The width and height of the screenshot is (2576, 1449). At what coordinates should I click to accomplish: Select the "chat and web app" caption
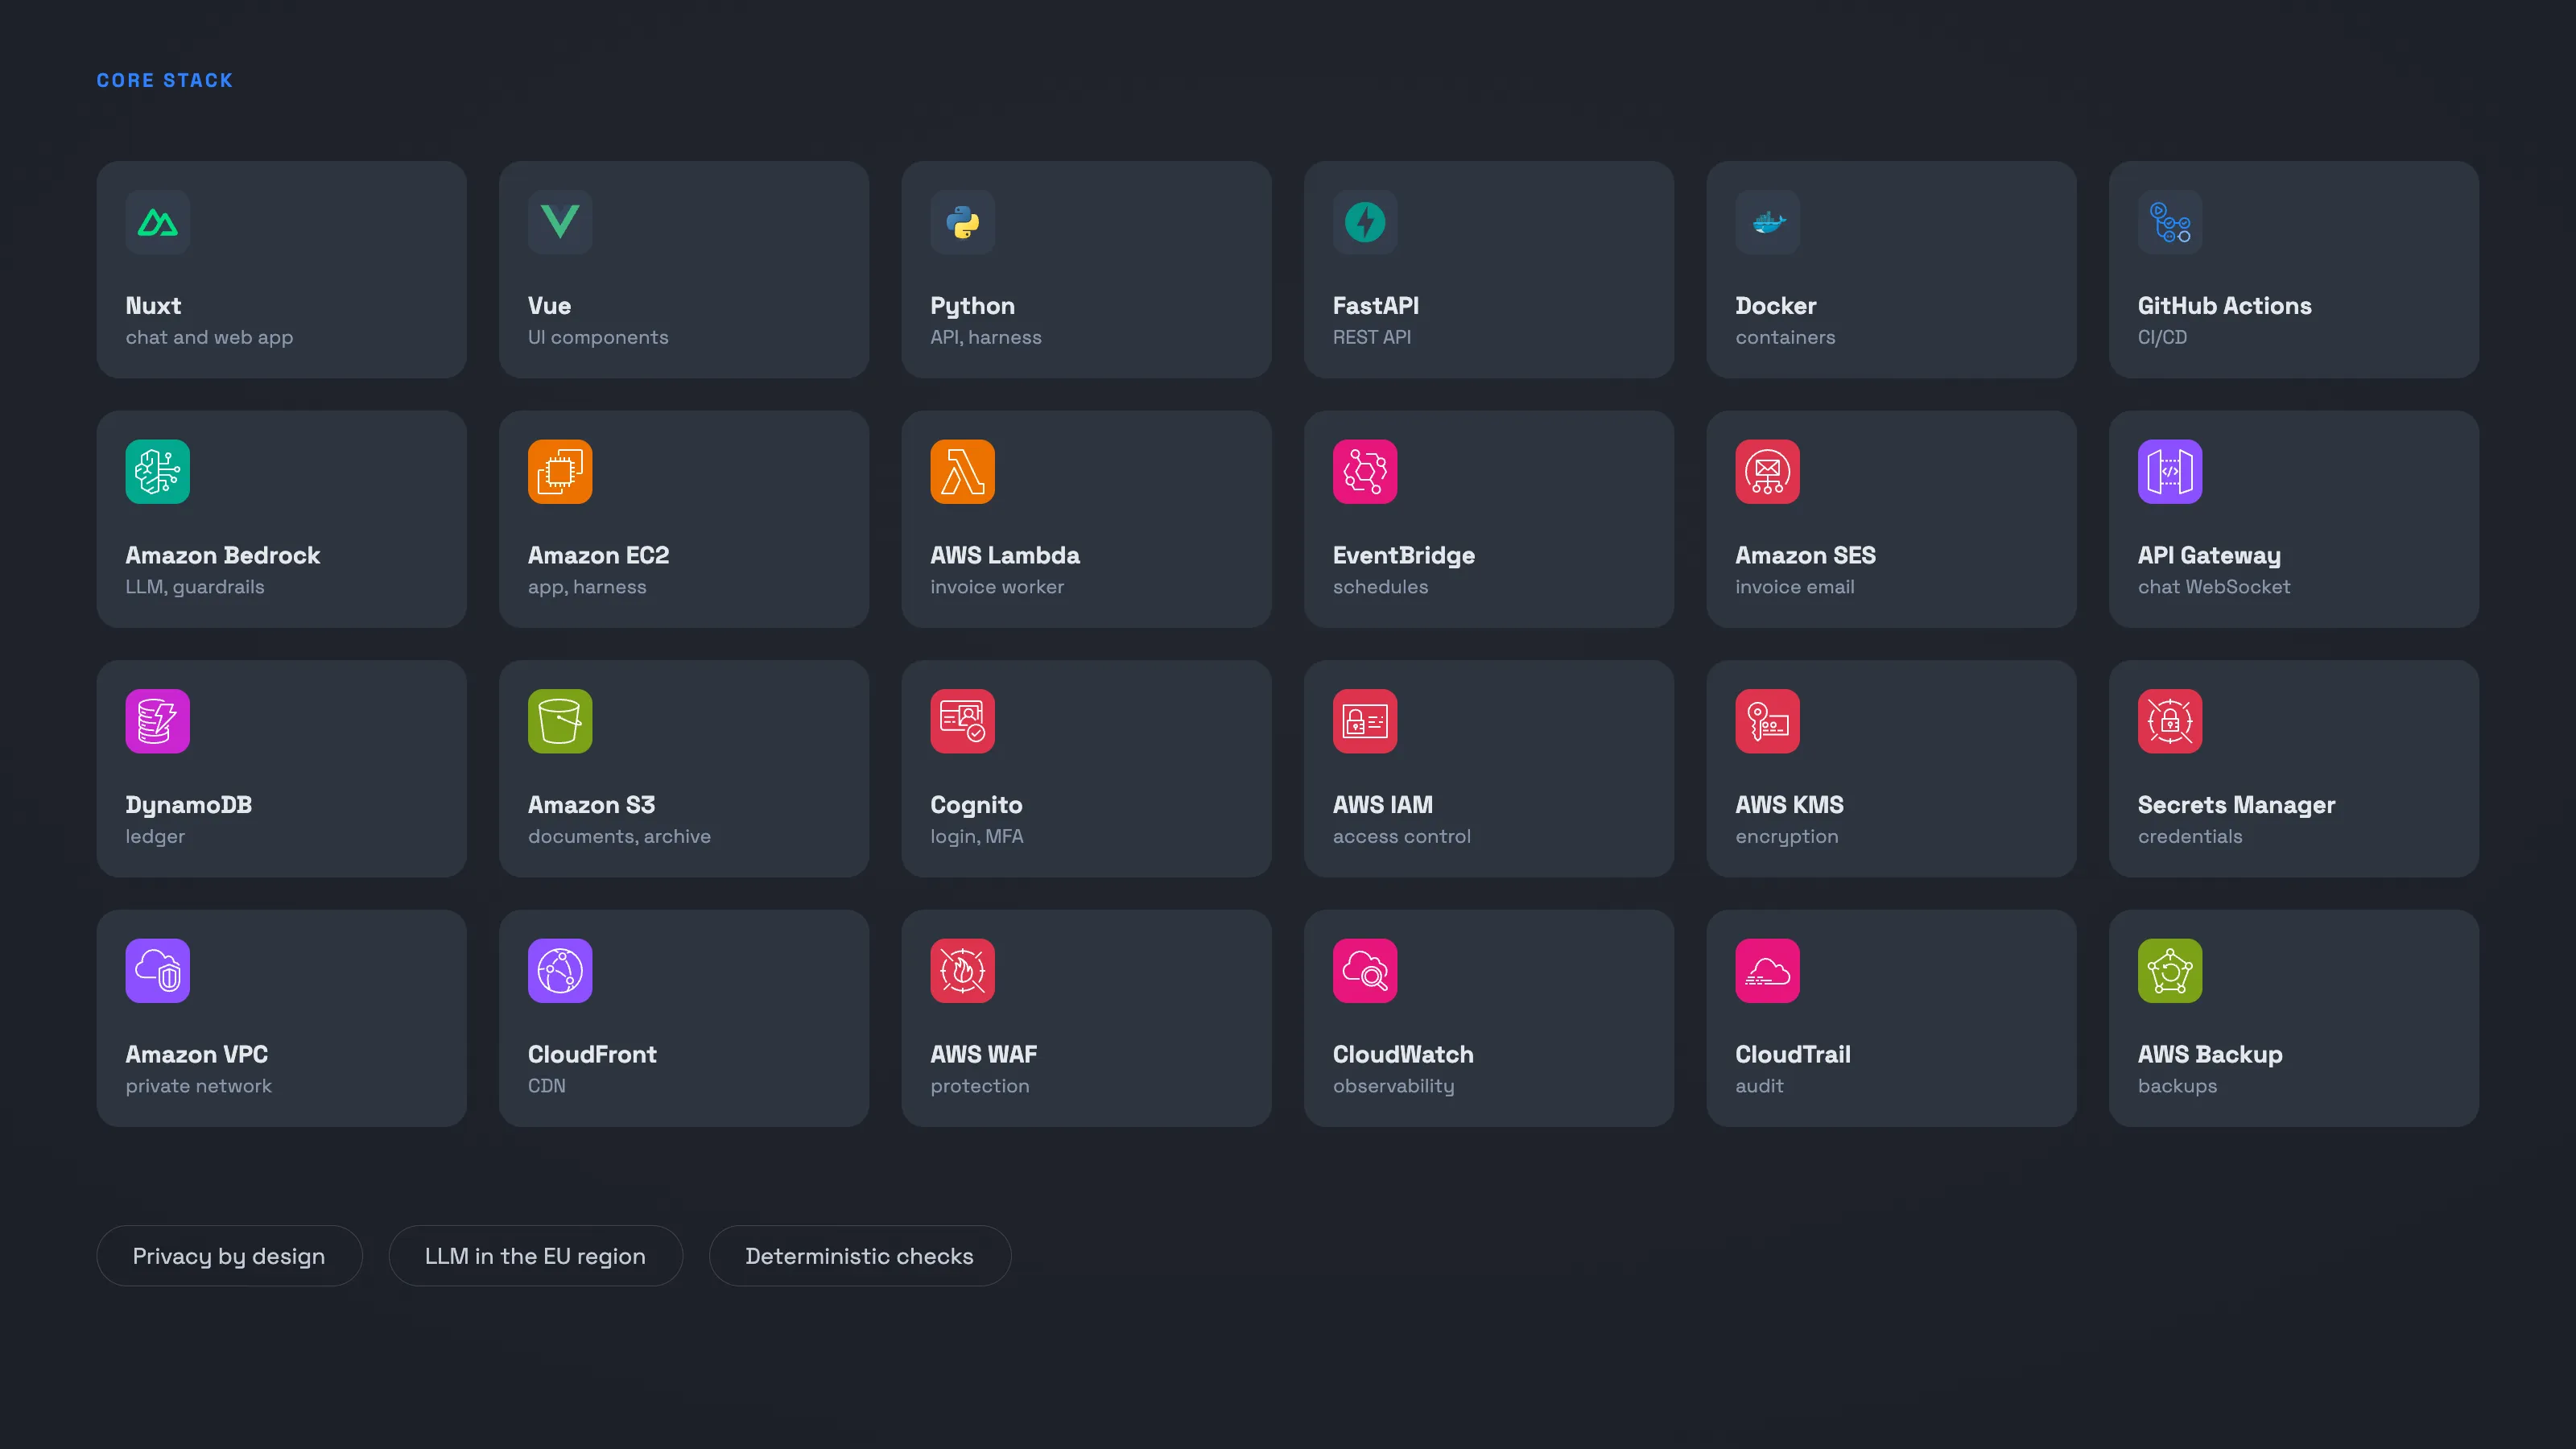[209, 338]
